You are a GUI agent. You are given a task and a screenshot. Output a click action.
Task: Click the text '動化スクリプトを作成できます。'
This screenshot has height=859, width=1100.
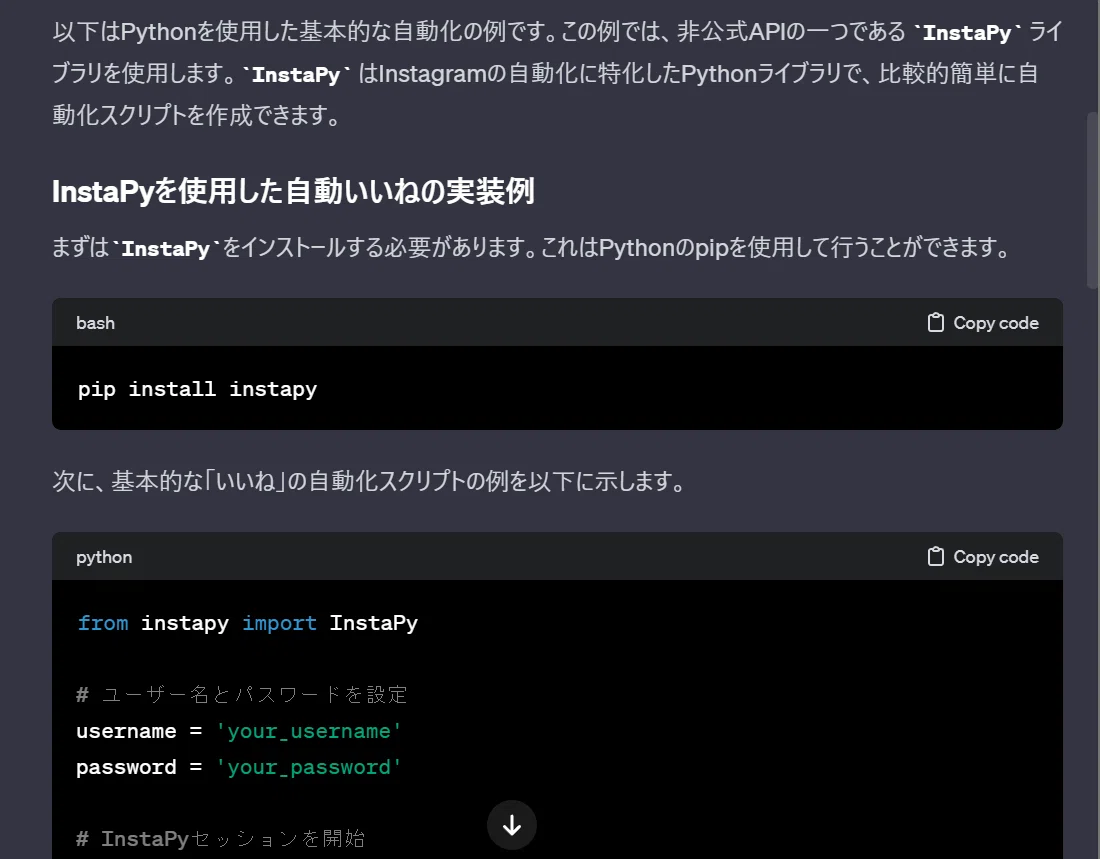pos(196,114)
